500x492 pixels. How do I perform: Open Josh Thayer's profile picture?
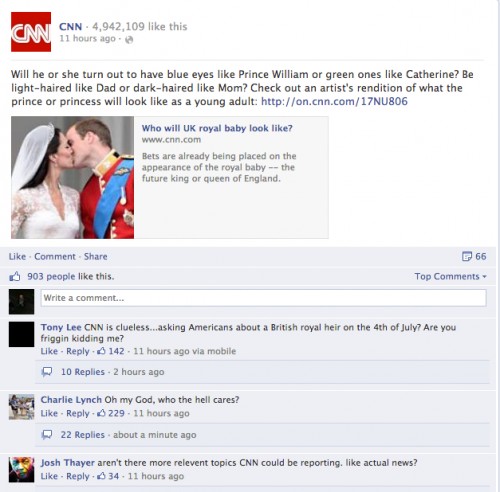pyautogui.click(x=21, y=470)
